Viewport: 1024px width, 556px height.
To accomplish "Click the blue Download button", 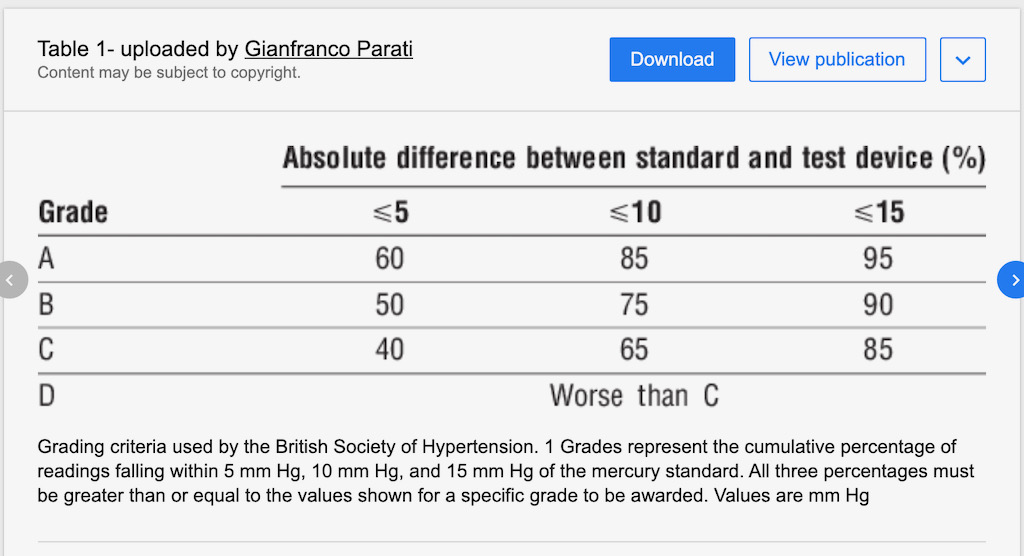I will click(x=672, y=60).
